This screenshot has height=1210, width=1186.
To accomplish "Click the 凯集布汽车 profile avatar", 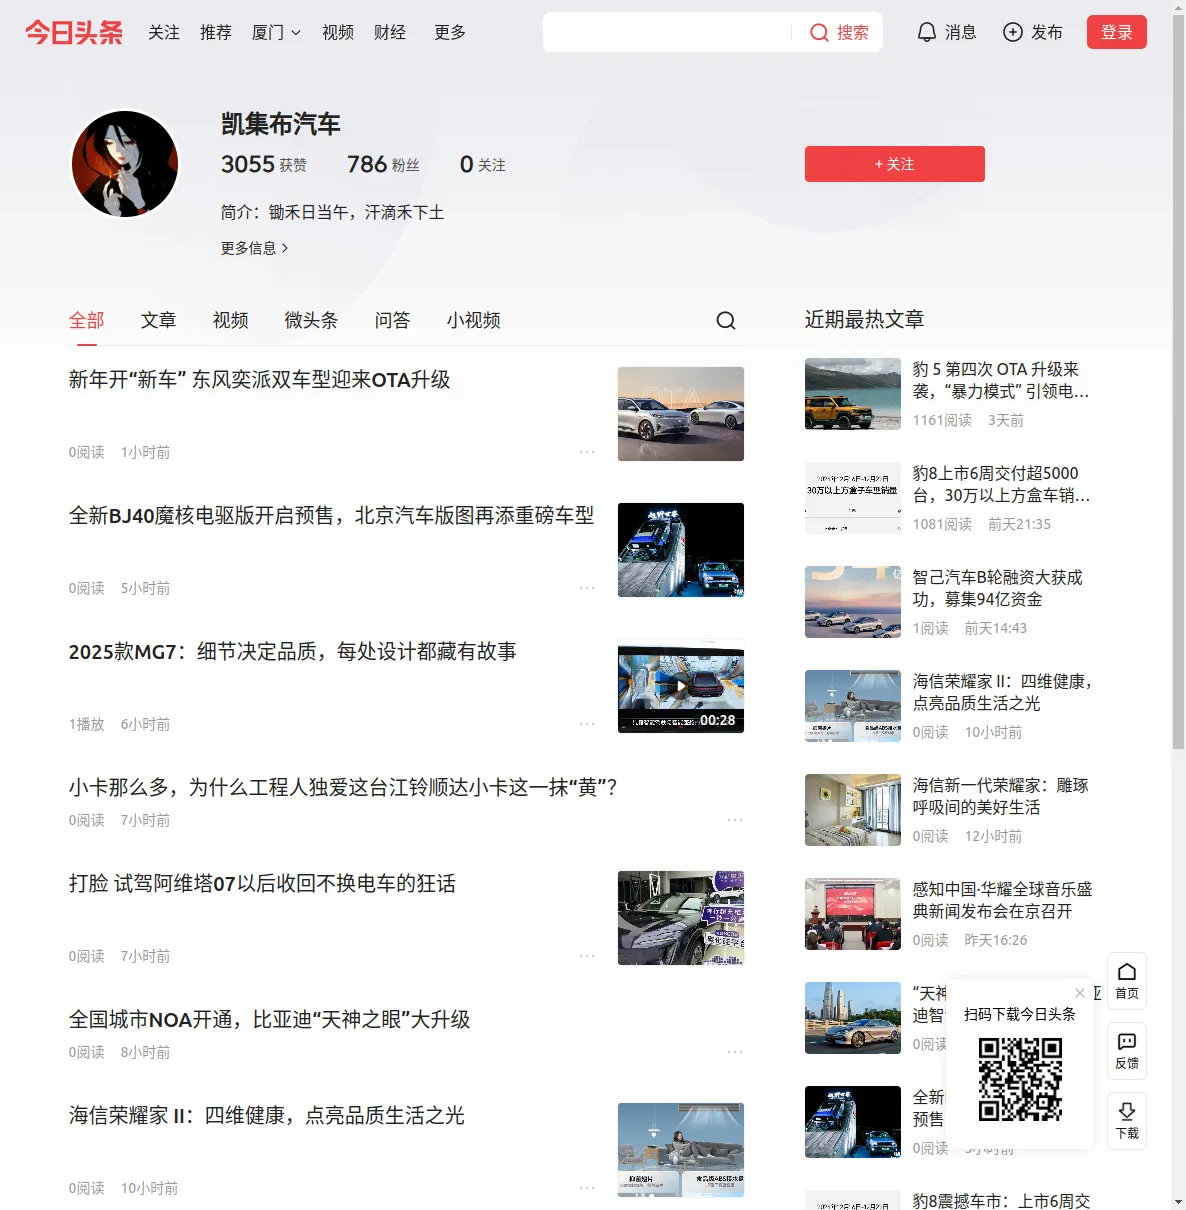I will tap(125, 164).
